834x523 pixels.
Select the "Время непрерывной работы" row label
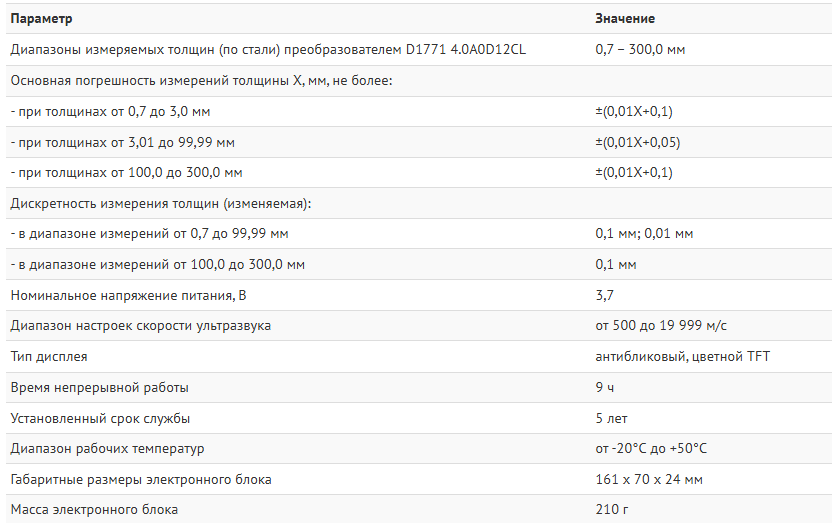[x=99, y=387]
